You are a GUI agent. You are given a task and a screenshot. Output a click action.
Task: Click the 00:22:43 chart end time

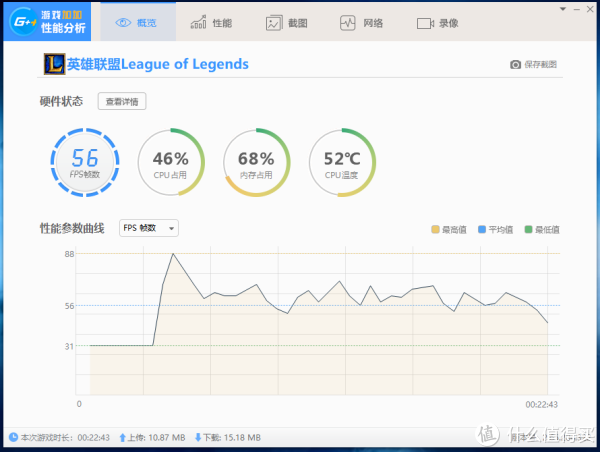pyautogui.click(x=541, y=405)
